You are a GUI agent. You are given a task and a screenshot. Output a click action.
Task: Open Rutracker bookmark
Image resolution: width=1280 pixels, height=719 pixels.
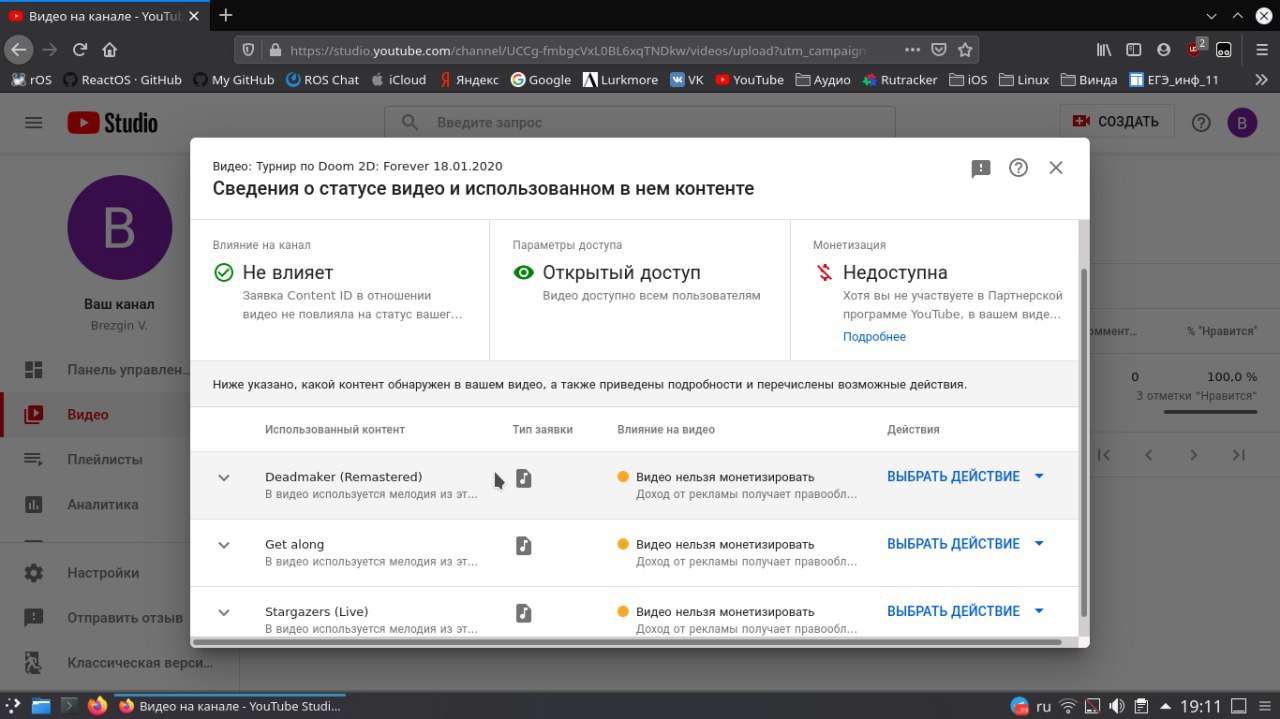(899, 80)
